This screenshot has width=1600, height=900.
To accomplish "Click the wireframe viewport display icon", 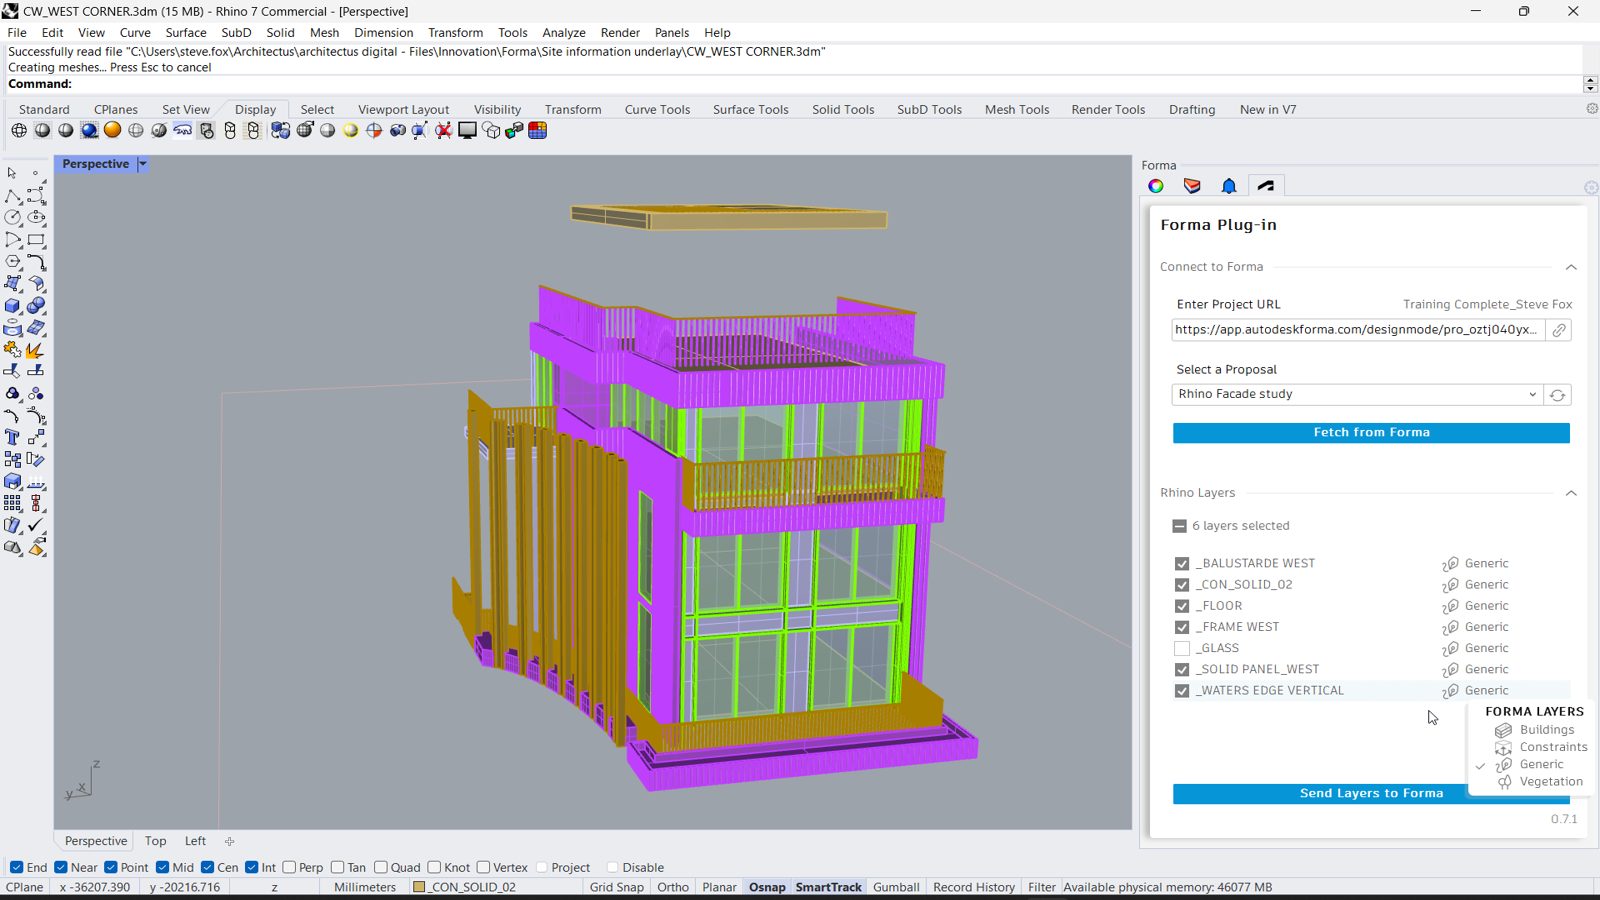I will click(19, 131).
